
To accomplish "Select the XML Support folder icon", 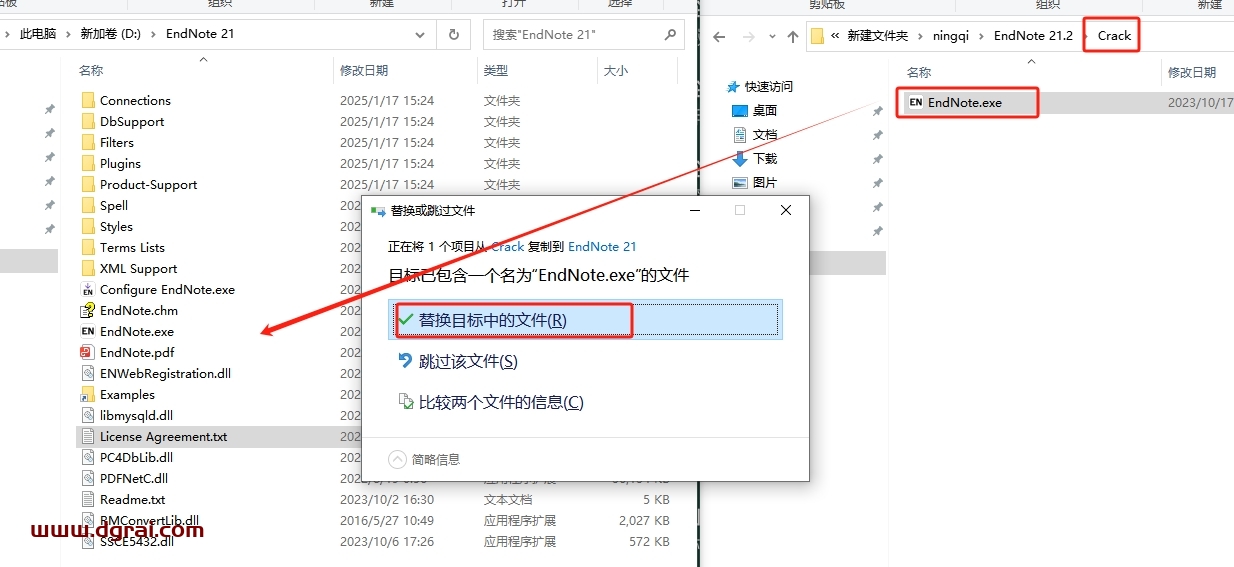I will 88,268.
